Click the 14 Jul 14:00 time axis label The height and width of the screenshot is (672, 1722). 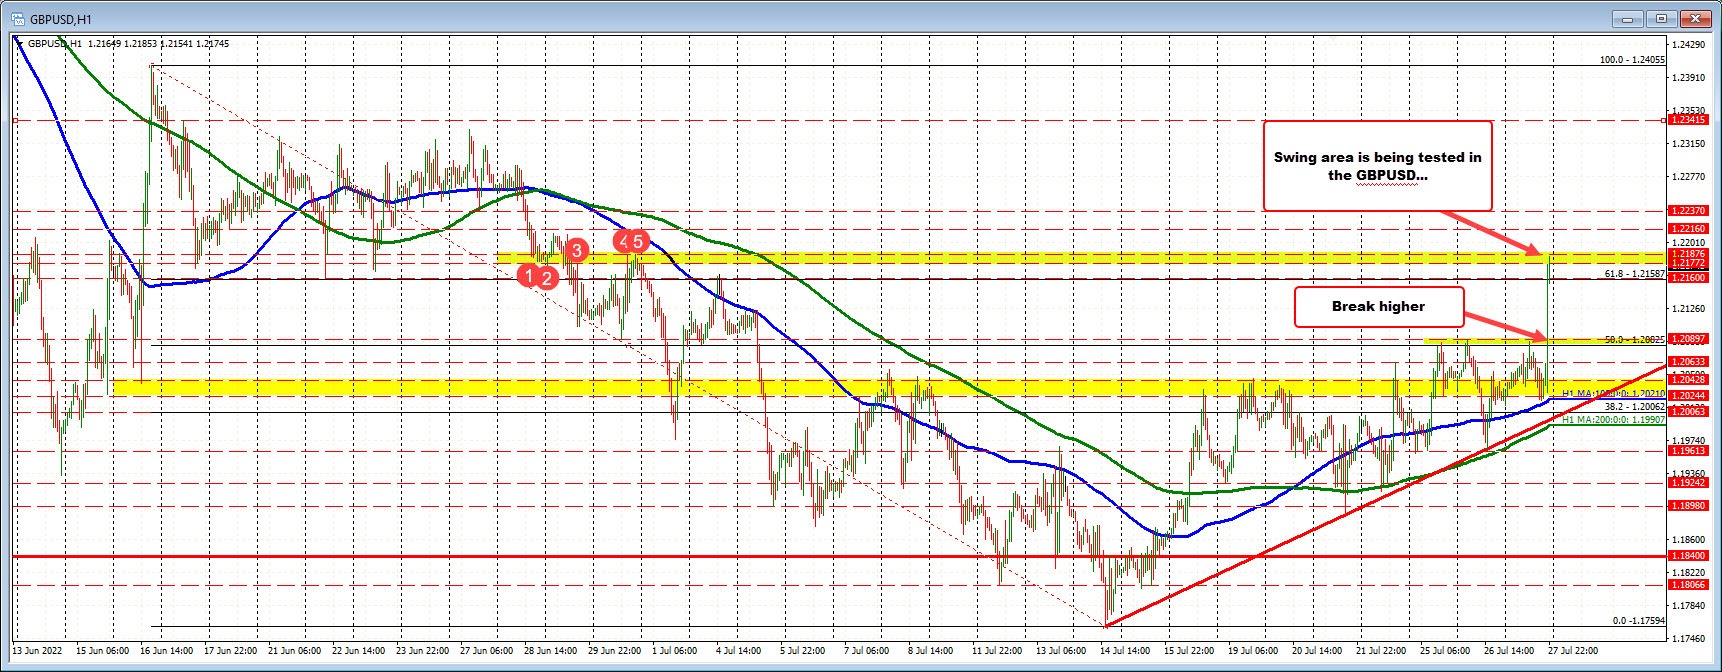(x=1124, y=650)
